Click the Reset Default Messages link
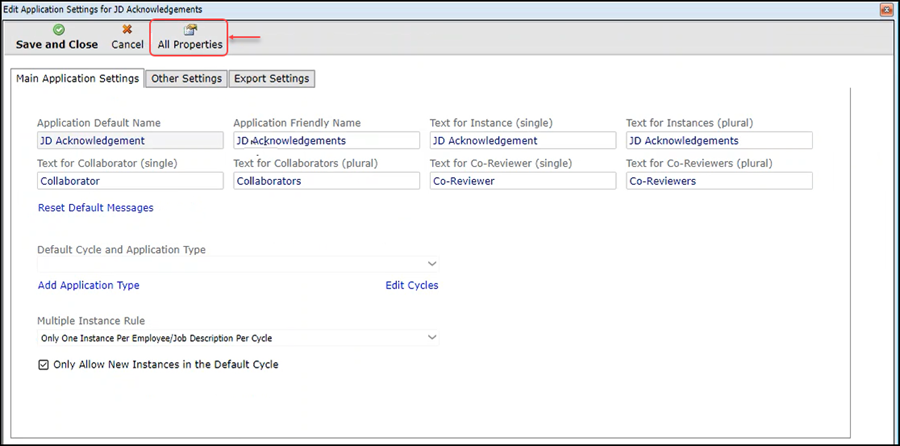Image resolution: width=900 pixels, height=446 pixels. 95,208
